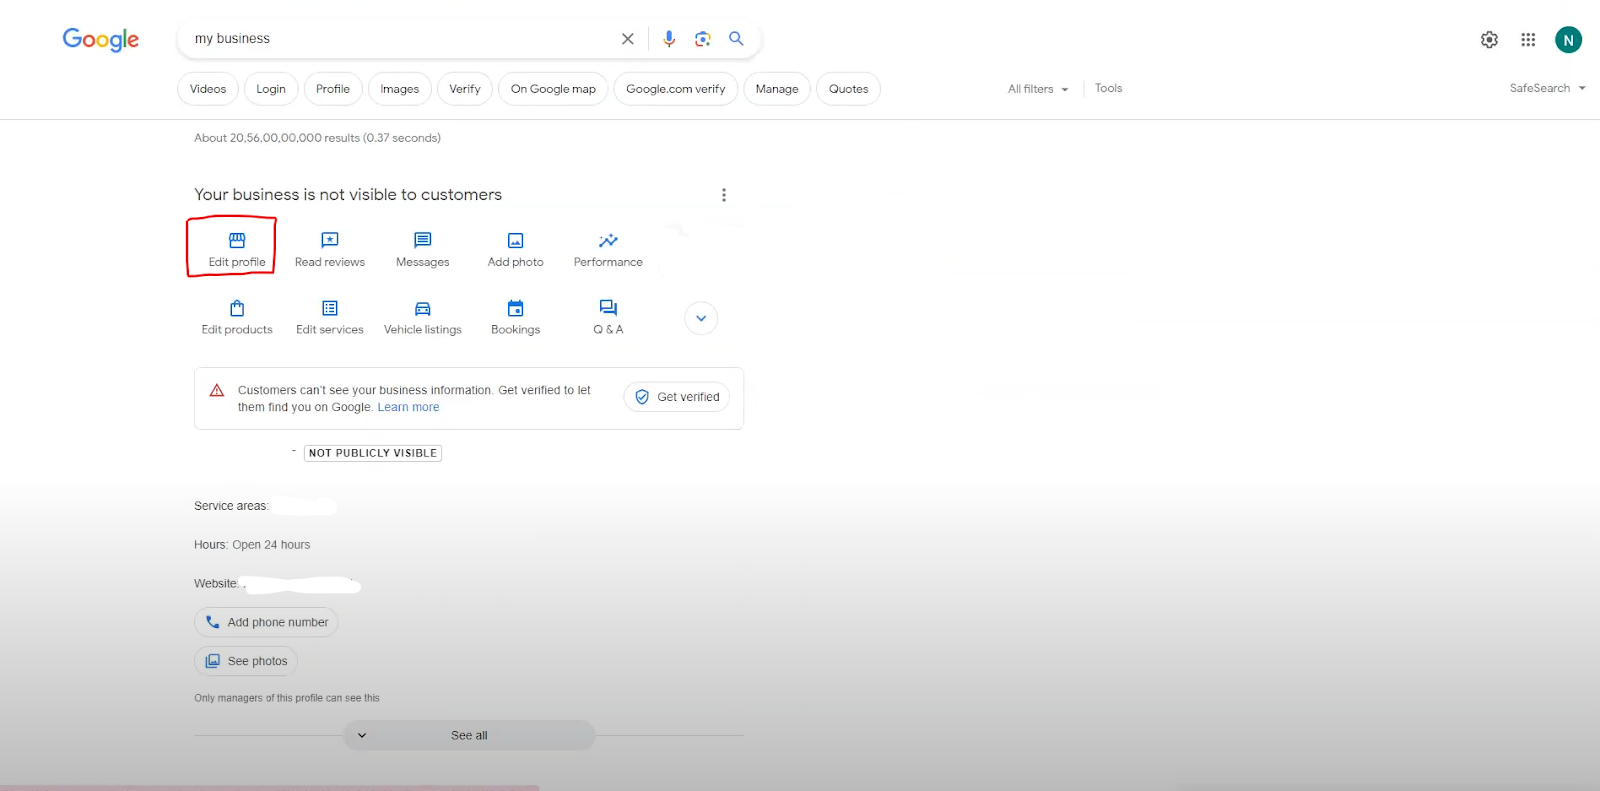Click the results count text

[x=317, y=138]
